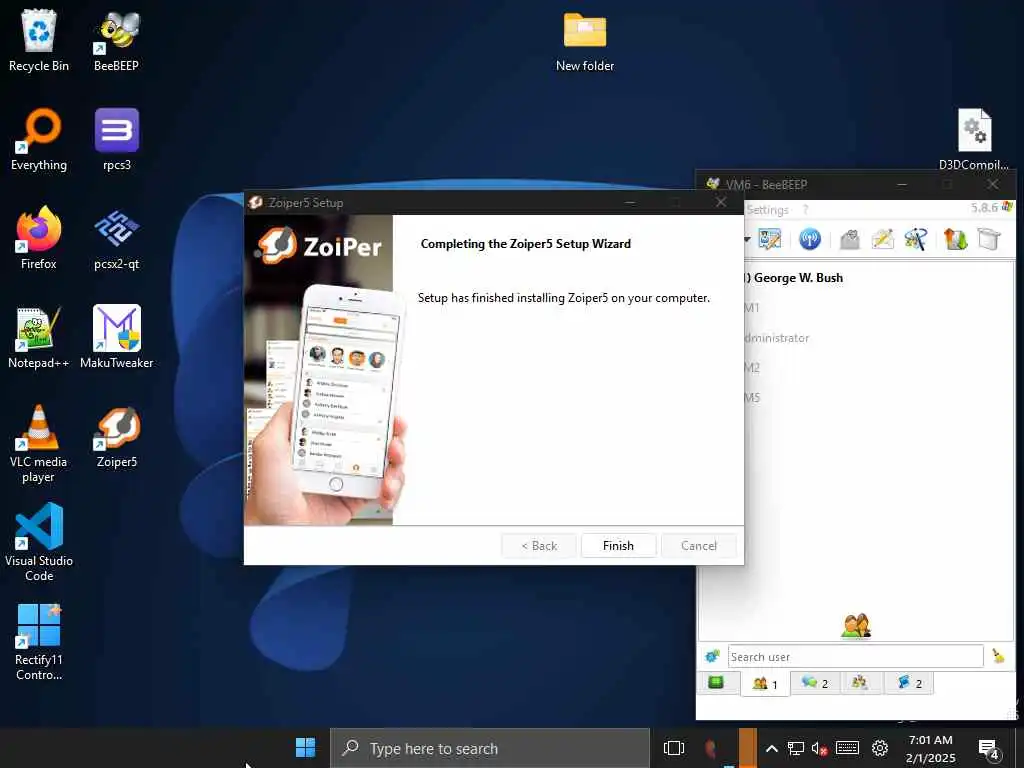
Task: Select the Notepad++ desktop shortcut
Action: click(39, 338)
